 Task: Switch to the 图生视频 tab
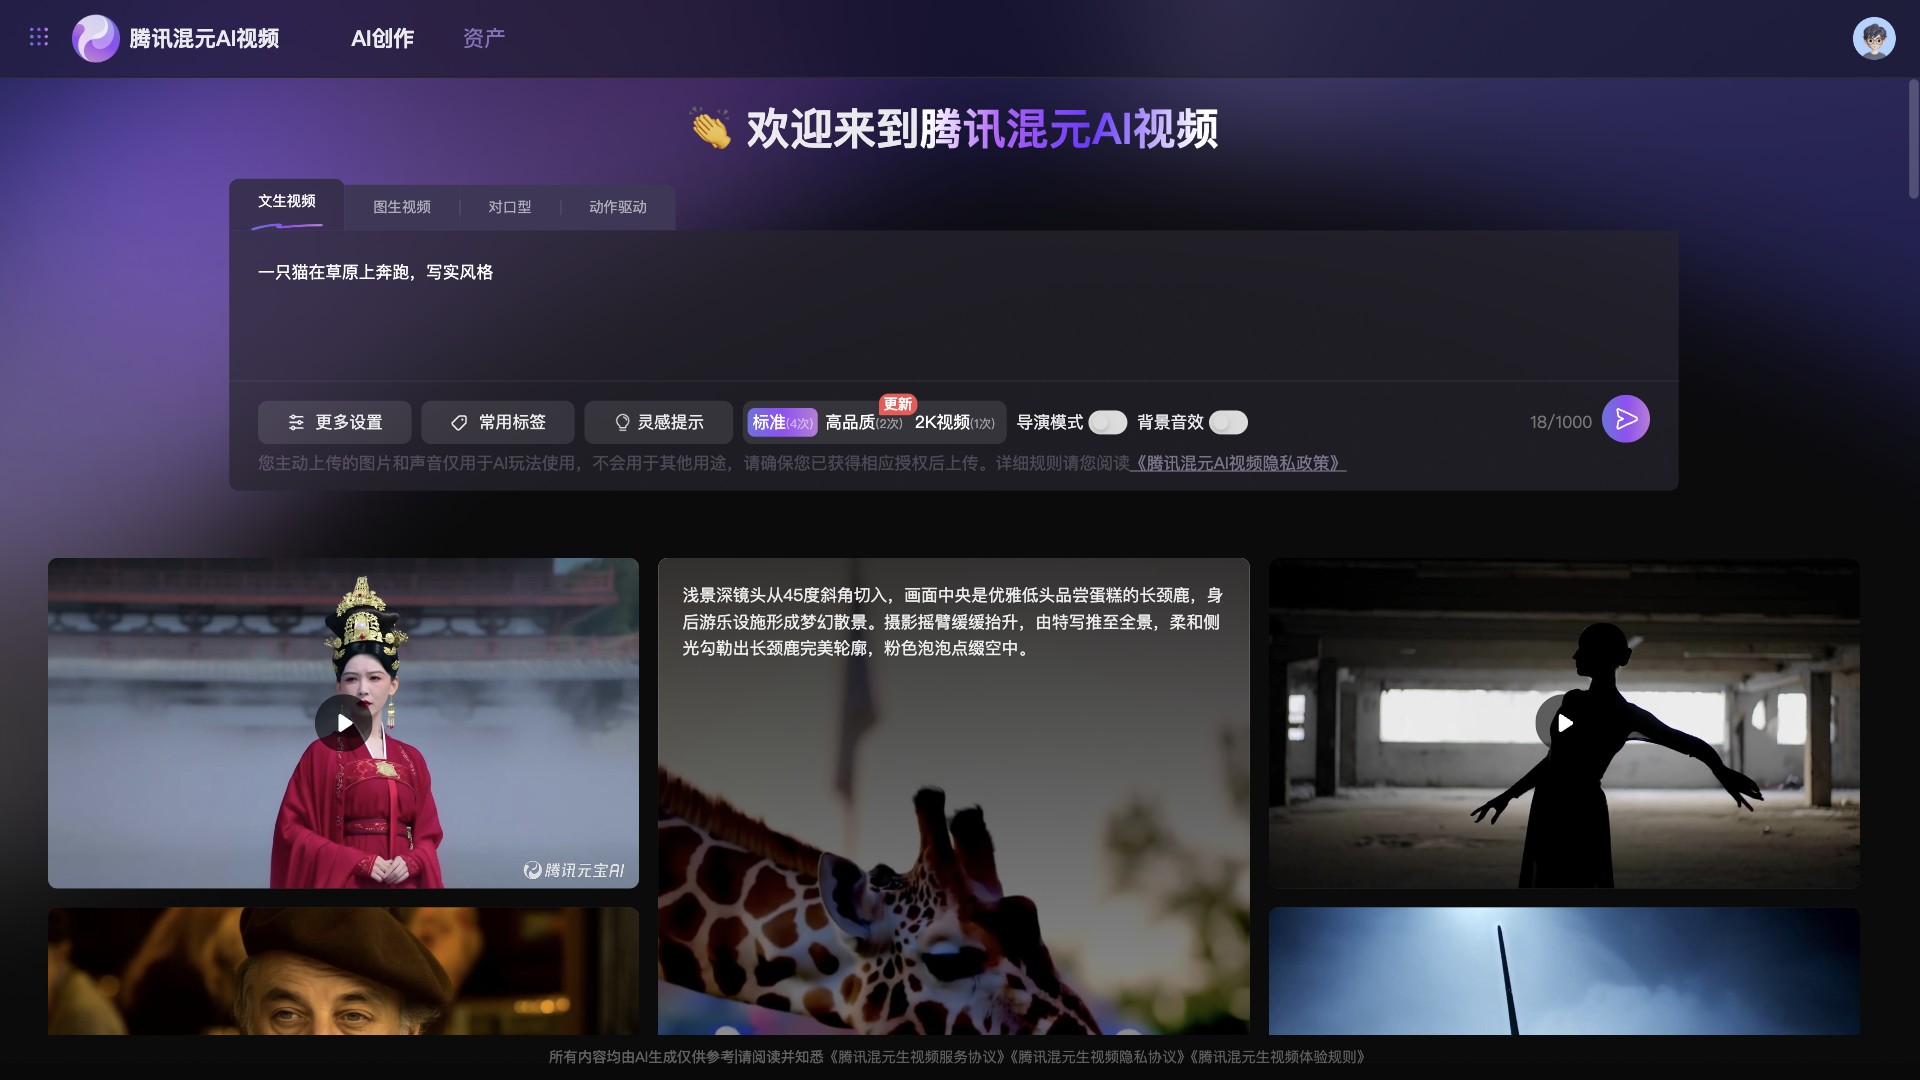click(x=402, y=207)
